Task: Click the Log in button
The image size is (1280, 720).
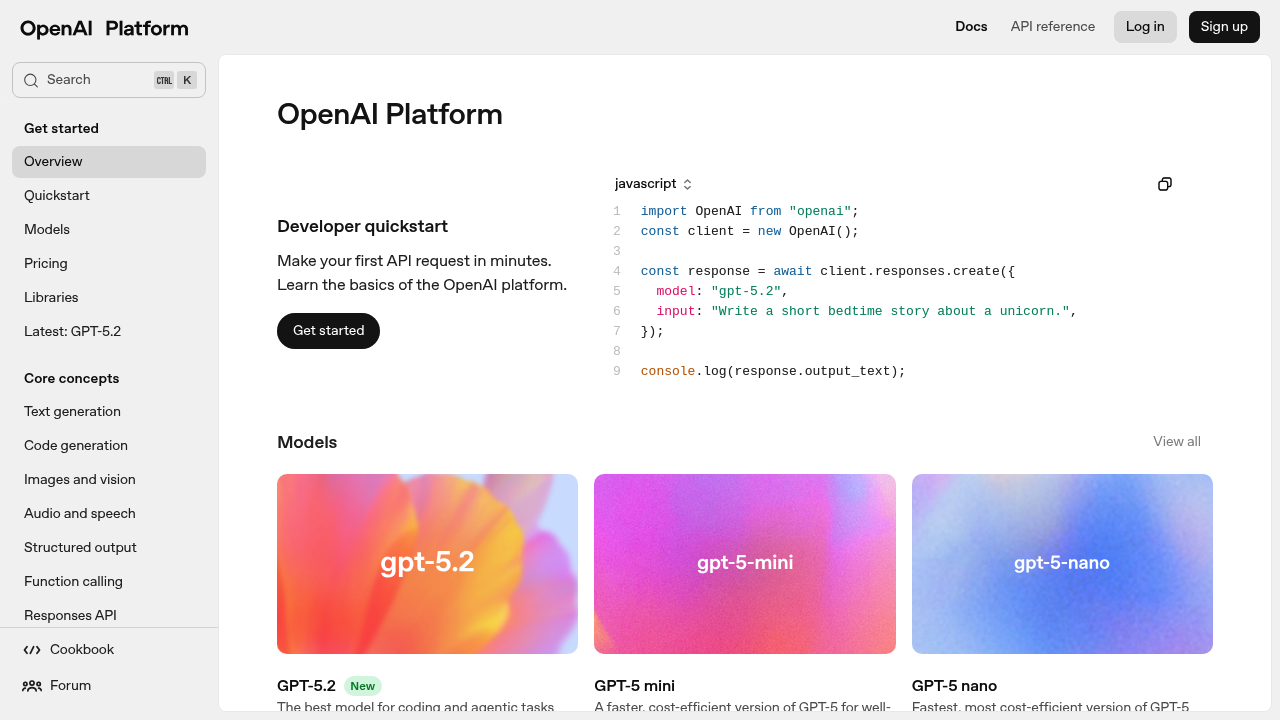Action: click(x=1145, y=27)
